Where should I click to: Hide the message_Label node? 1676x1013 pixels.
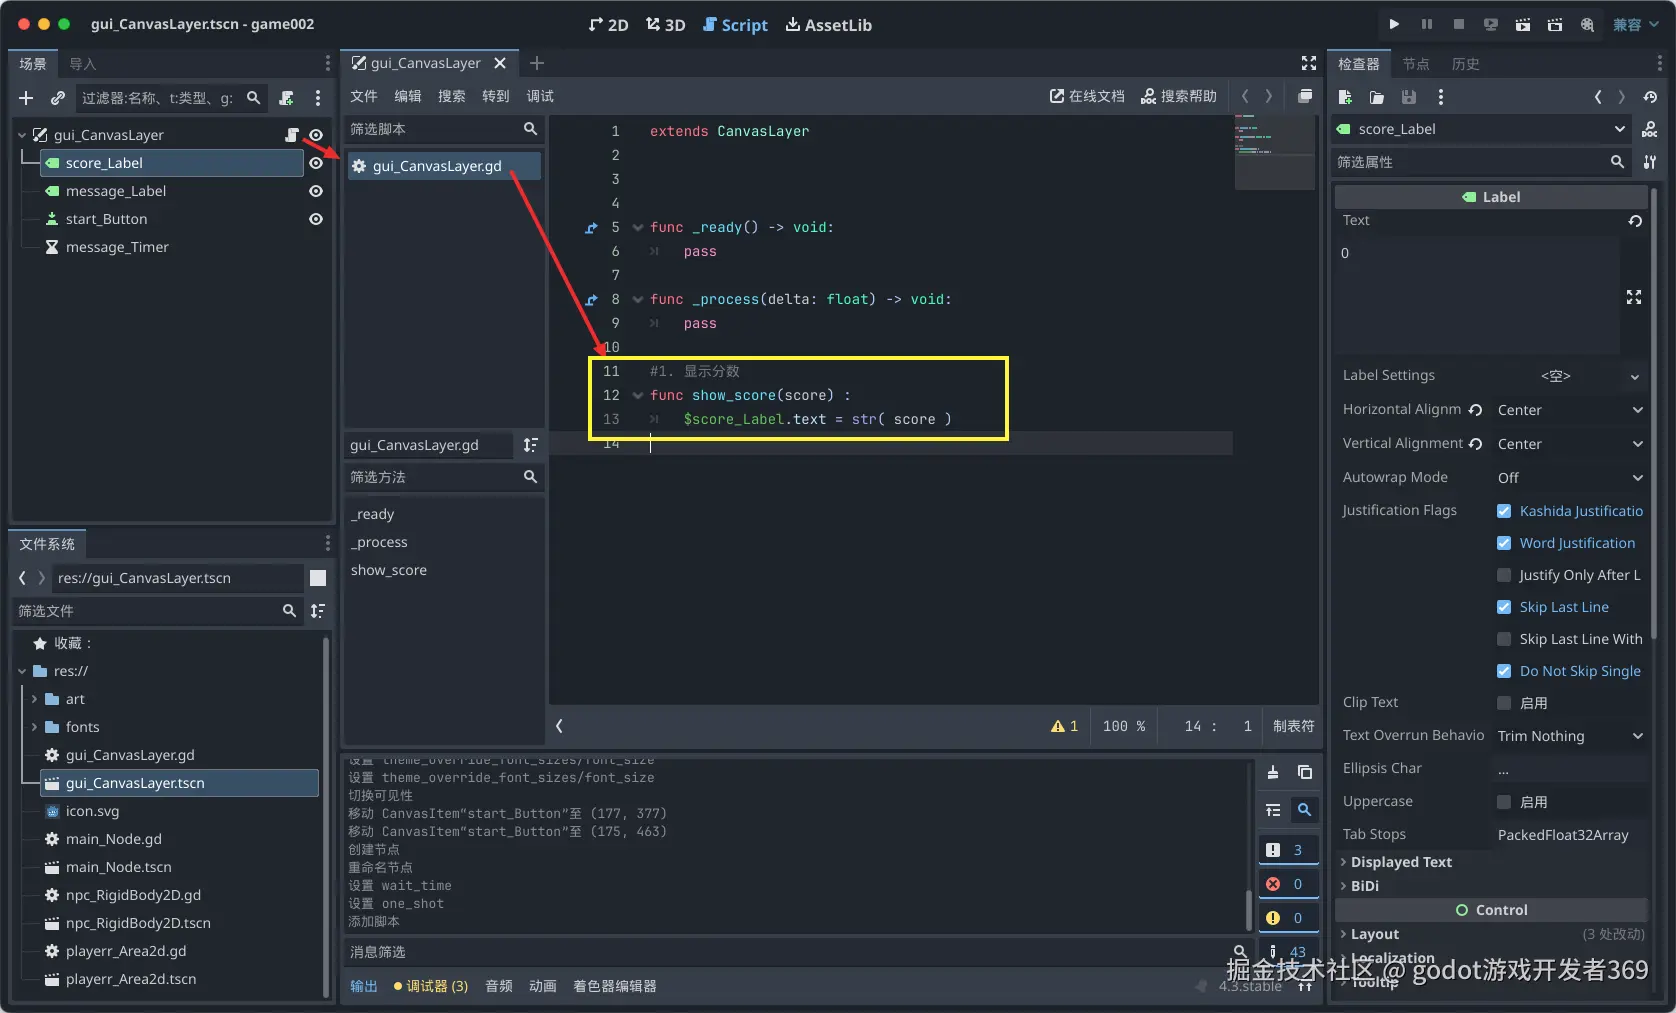316,191
